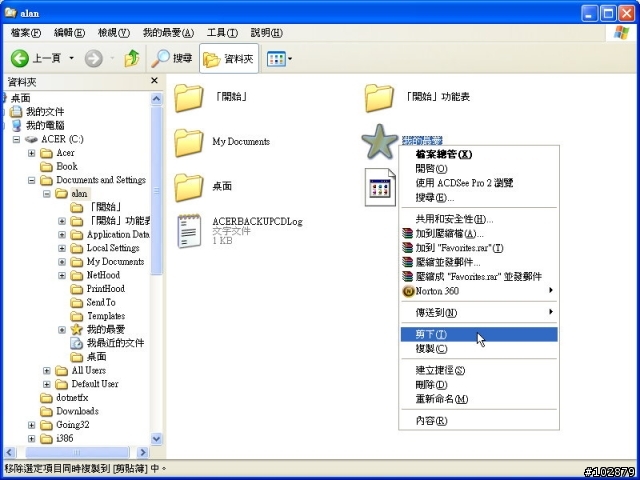
Task: Select the 「開始」 folder icon in file pane
Action: (189, 98)
